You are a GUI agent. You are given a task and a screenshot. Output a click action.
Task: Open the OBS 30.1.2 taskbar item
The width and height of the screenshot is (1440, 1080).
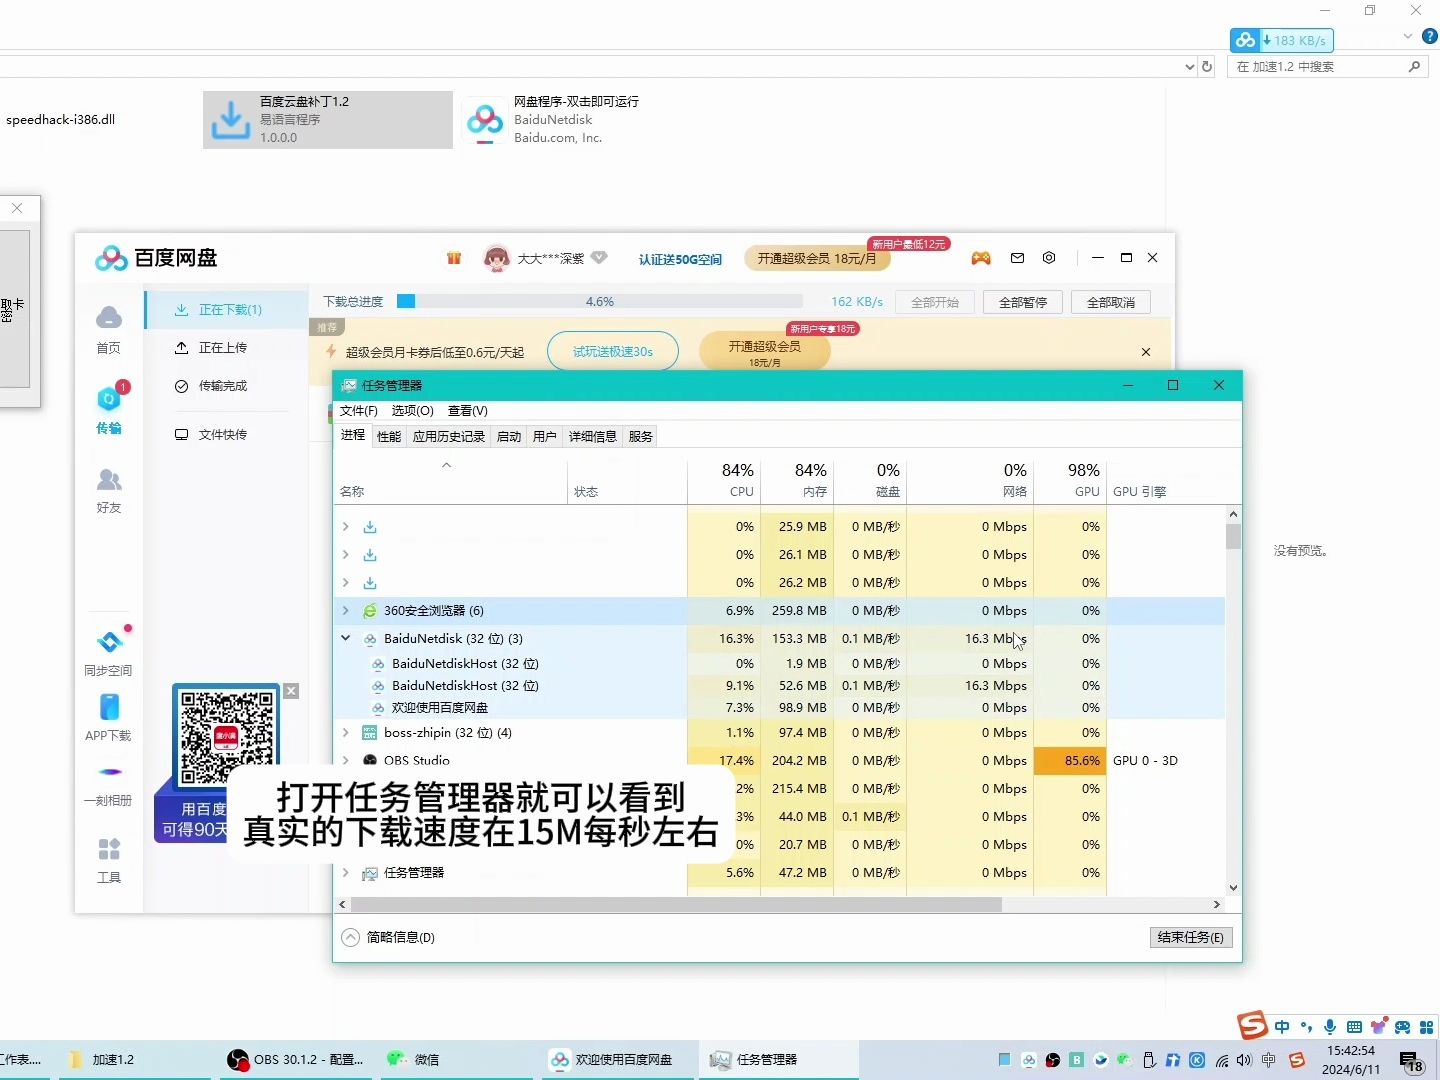point(296,1060)
